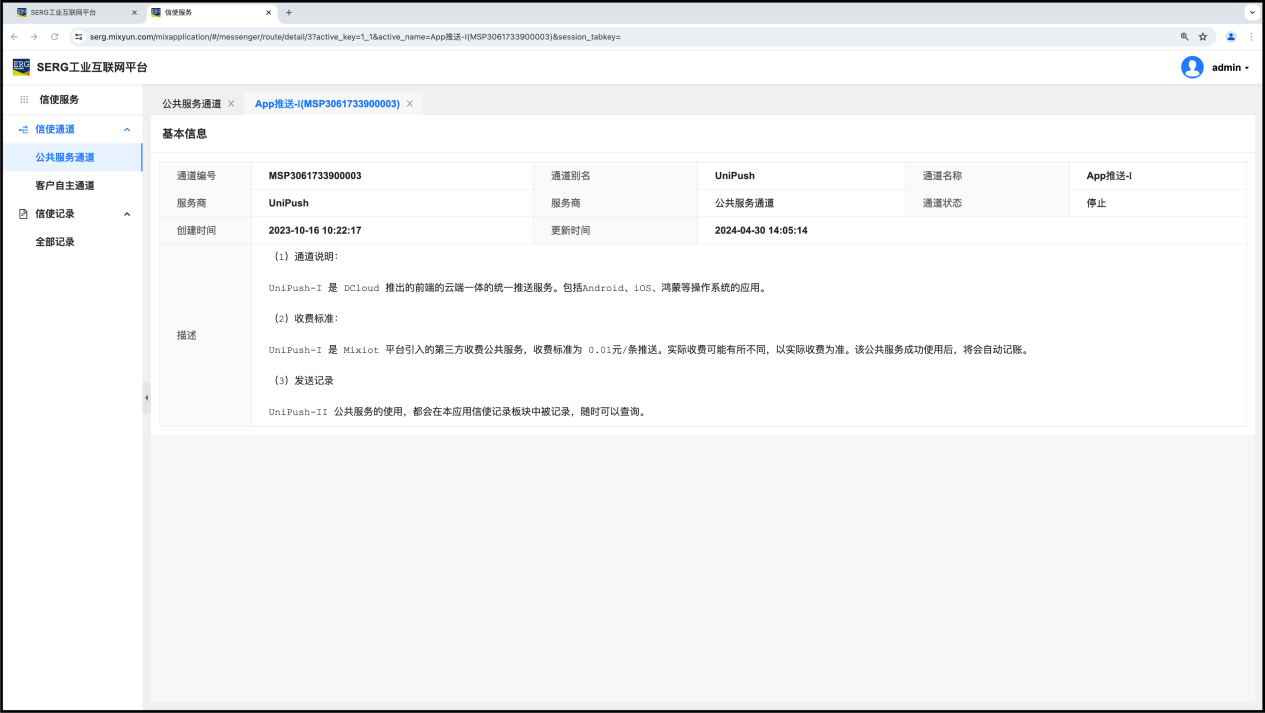Click the SERG platform logo icon

[x=21, y=67]
